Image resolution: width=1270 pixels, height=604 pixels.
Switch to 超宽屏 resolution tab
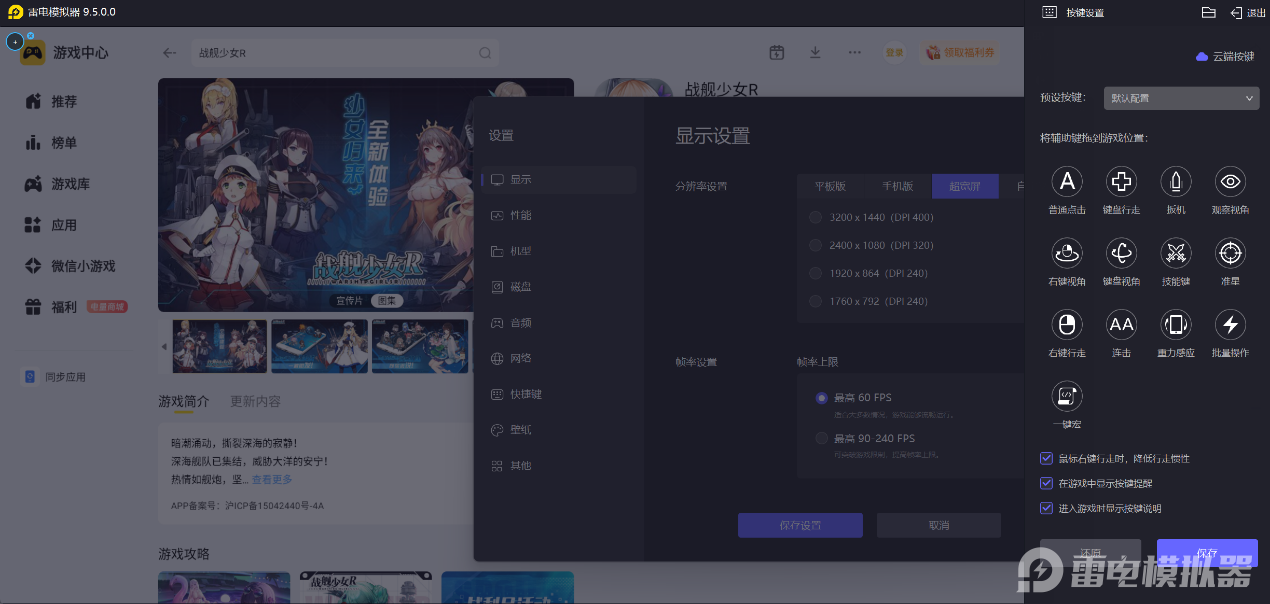965,186
